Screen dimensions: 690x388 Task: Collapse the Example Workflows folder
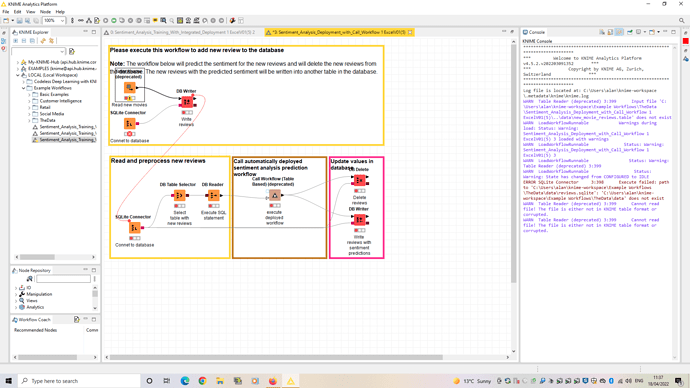coord(24,88)
